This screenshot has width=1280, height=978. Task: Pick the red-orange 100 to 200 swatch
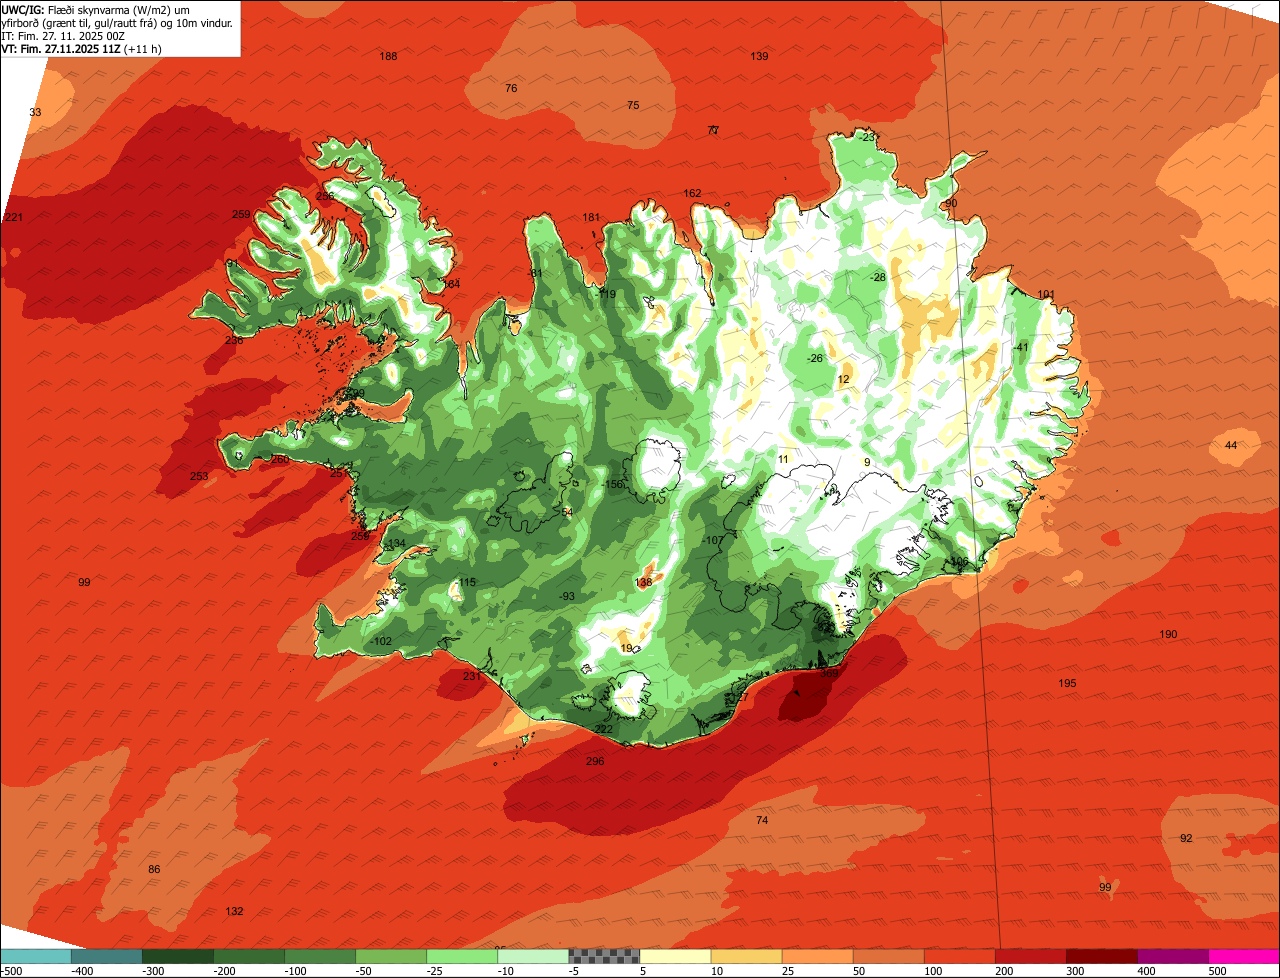coord(960,956)
